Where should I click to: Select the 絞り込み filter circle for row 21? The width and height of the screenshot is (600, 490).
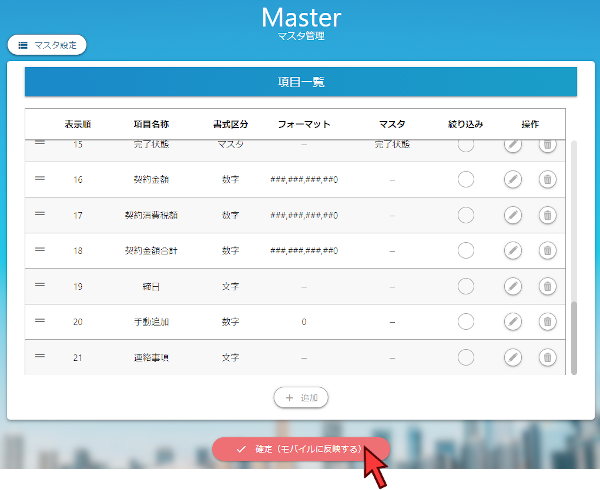(x=465, y=357)
